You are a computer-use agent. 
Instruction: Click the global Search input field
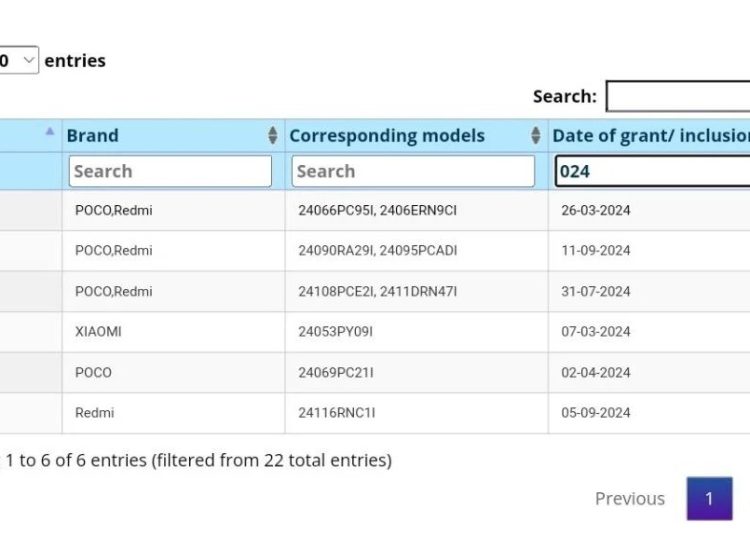(x=678, y=96)
